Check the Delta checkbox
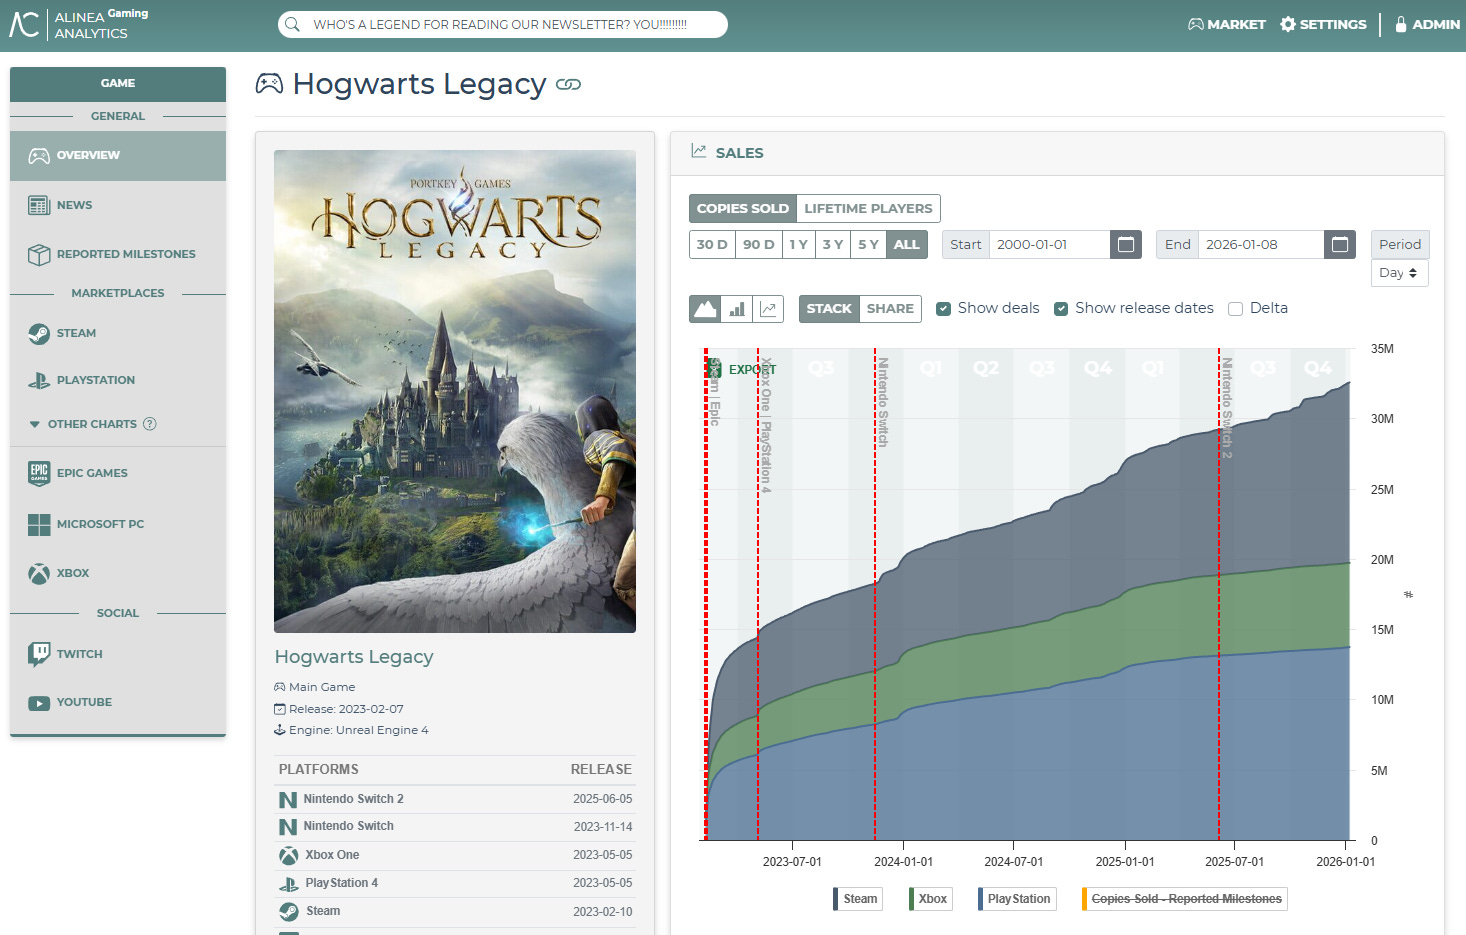 (x=1235, y=309)
